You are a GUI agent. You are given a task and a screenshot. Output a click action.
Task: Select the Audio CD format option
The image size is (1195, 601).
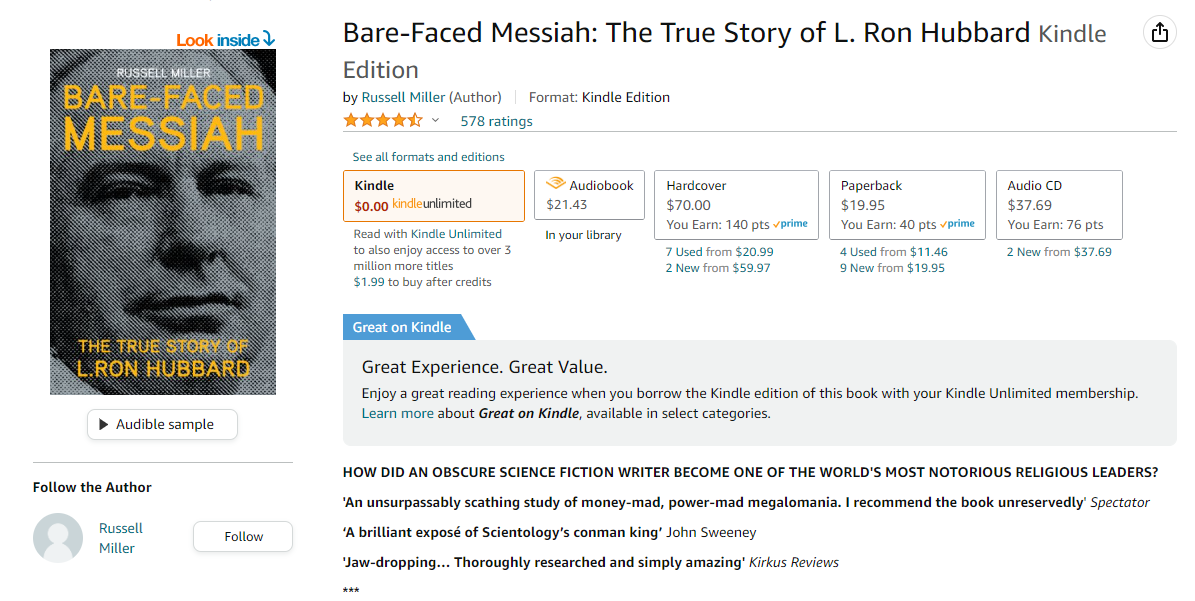coord(1059,205)
